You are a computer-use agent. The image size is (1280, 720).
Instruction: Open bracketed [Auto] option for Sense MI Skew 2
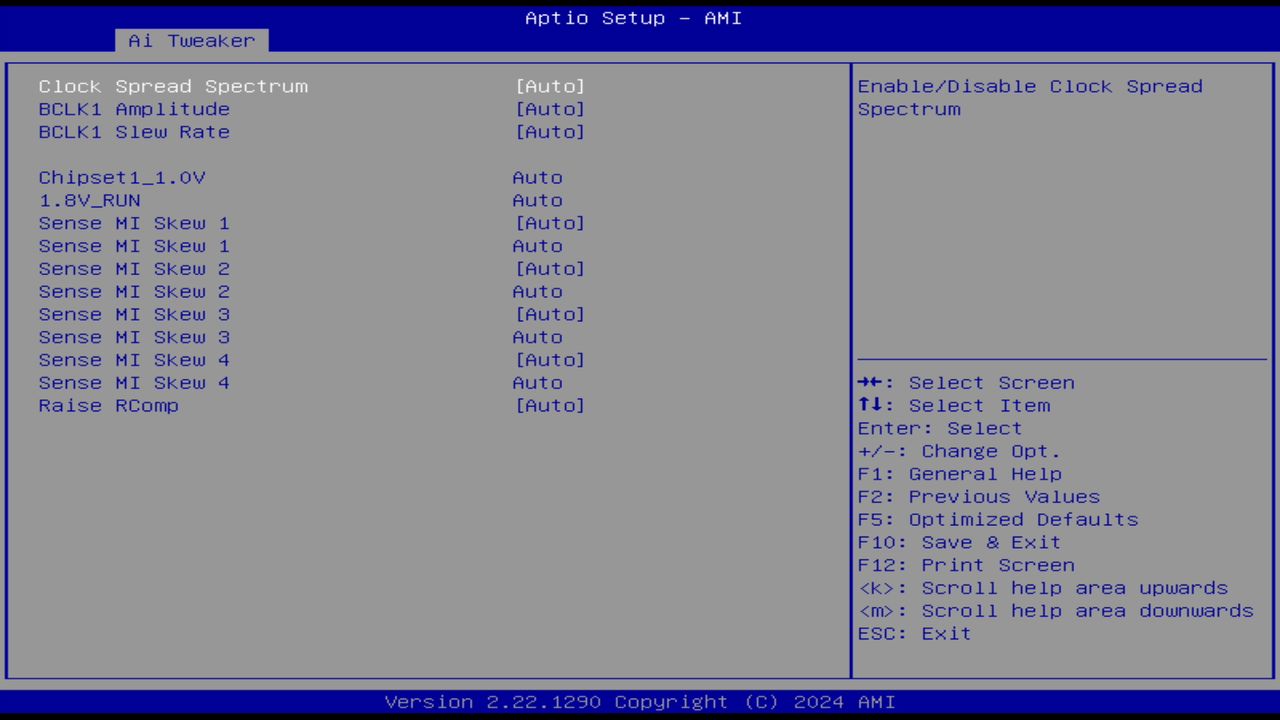[549, 269]
